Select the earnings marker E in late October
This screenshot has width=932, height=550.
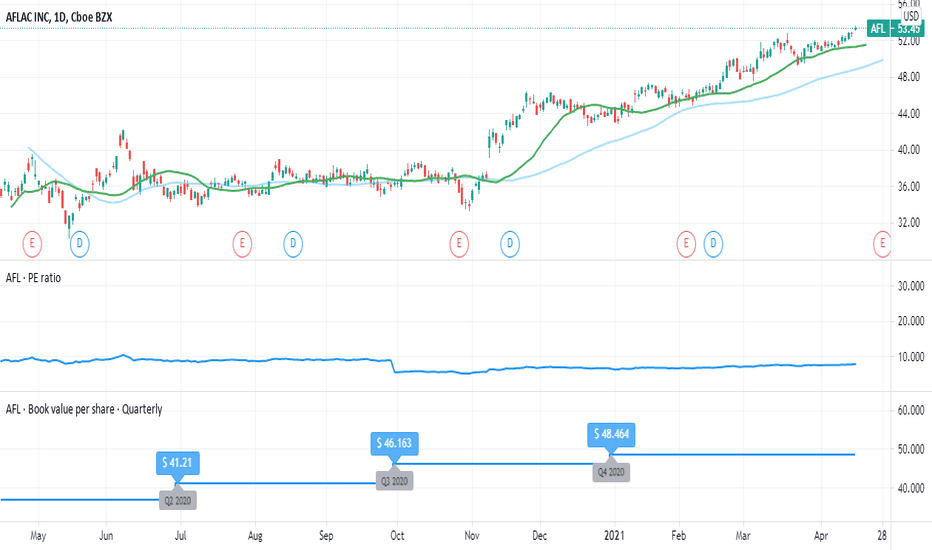click(x=459, y=244)
